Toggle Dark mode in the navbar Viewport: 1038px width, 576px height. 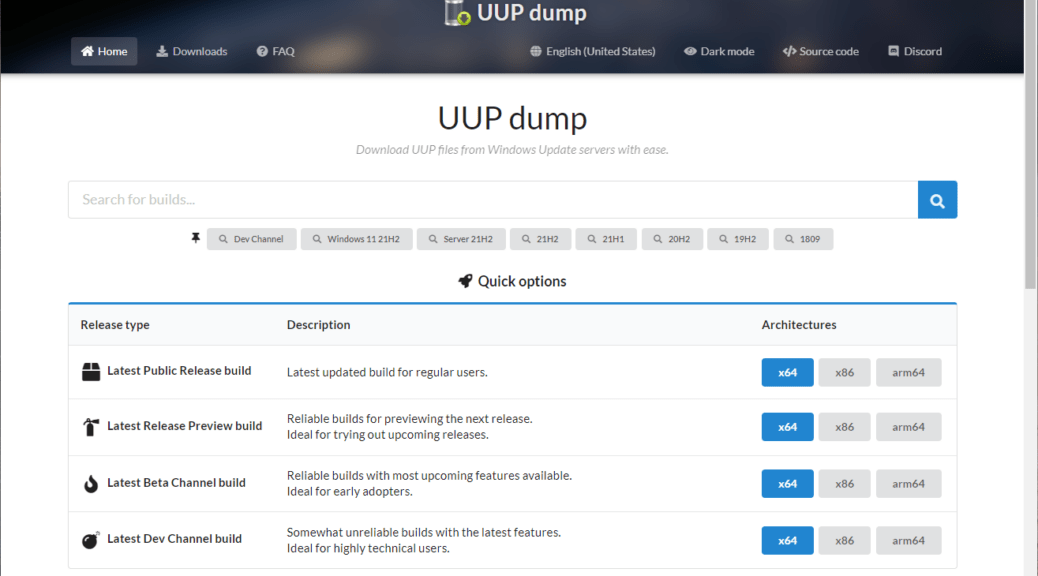coord(719,51)
